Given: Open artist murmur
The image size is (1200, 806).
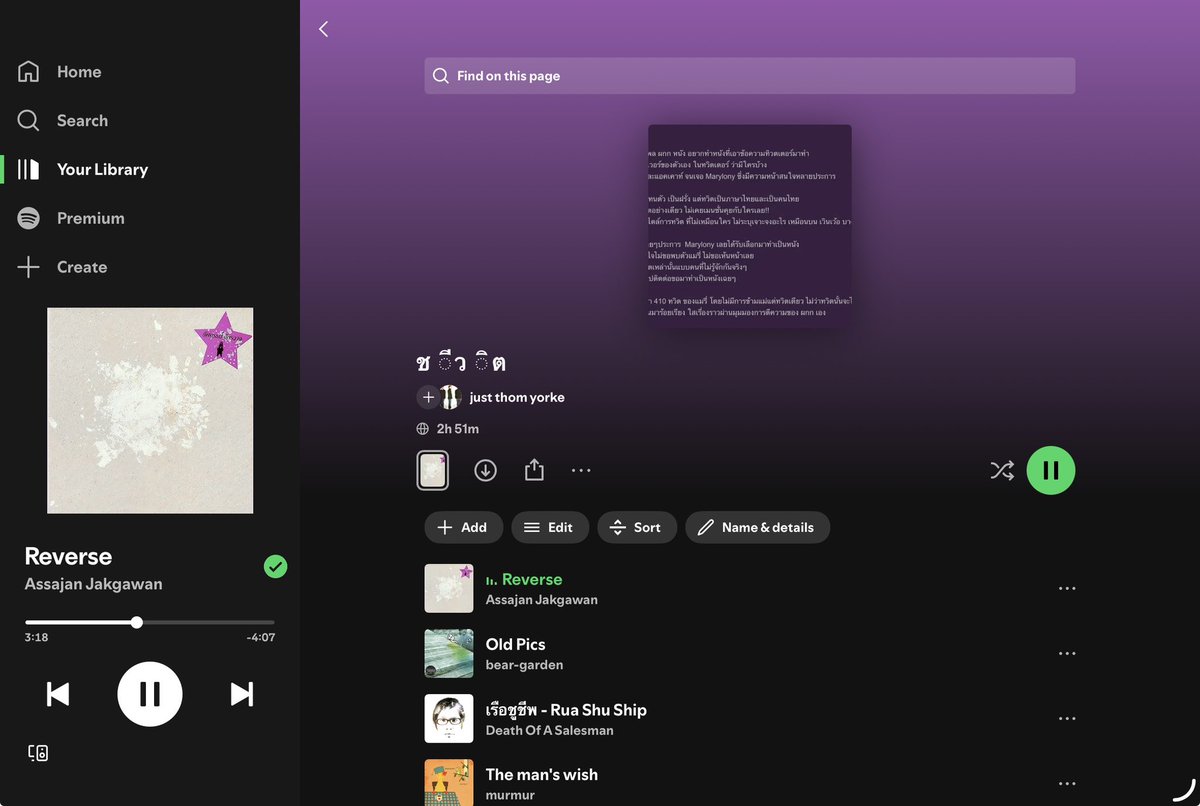Looking at the screenshot, I should [x=510, y=795].
